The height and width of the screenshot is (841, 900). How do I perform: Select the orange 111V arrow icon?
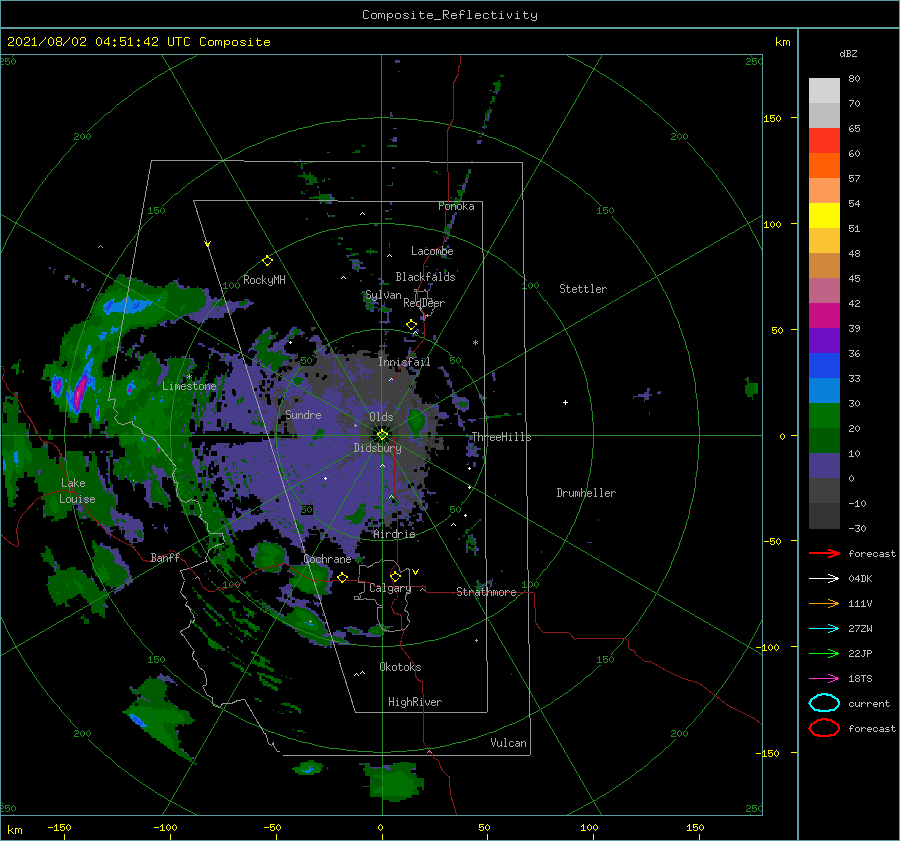824,603
